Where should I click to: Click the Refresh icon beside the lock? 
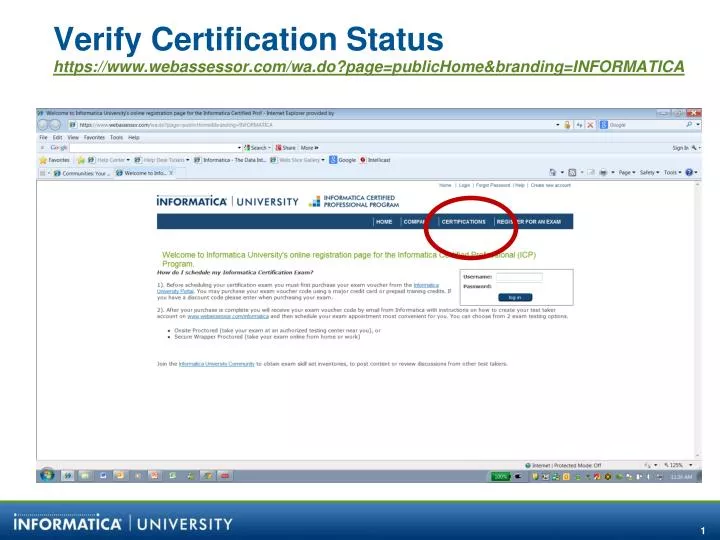[579, 125]
